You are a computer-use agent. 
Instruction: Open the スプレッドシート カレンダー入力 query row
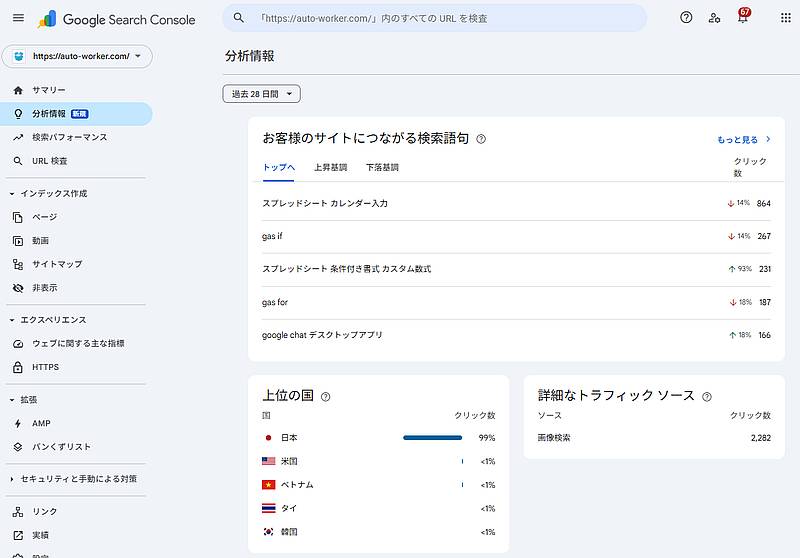[516, 204]
